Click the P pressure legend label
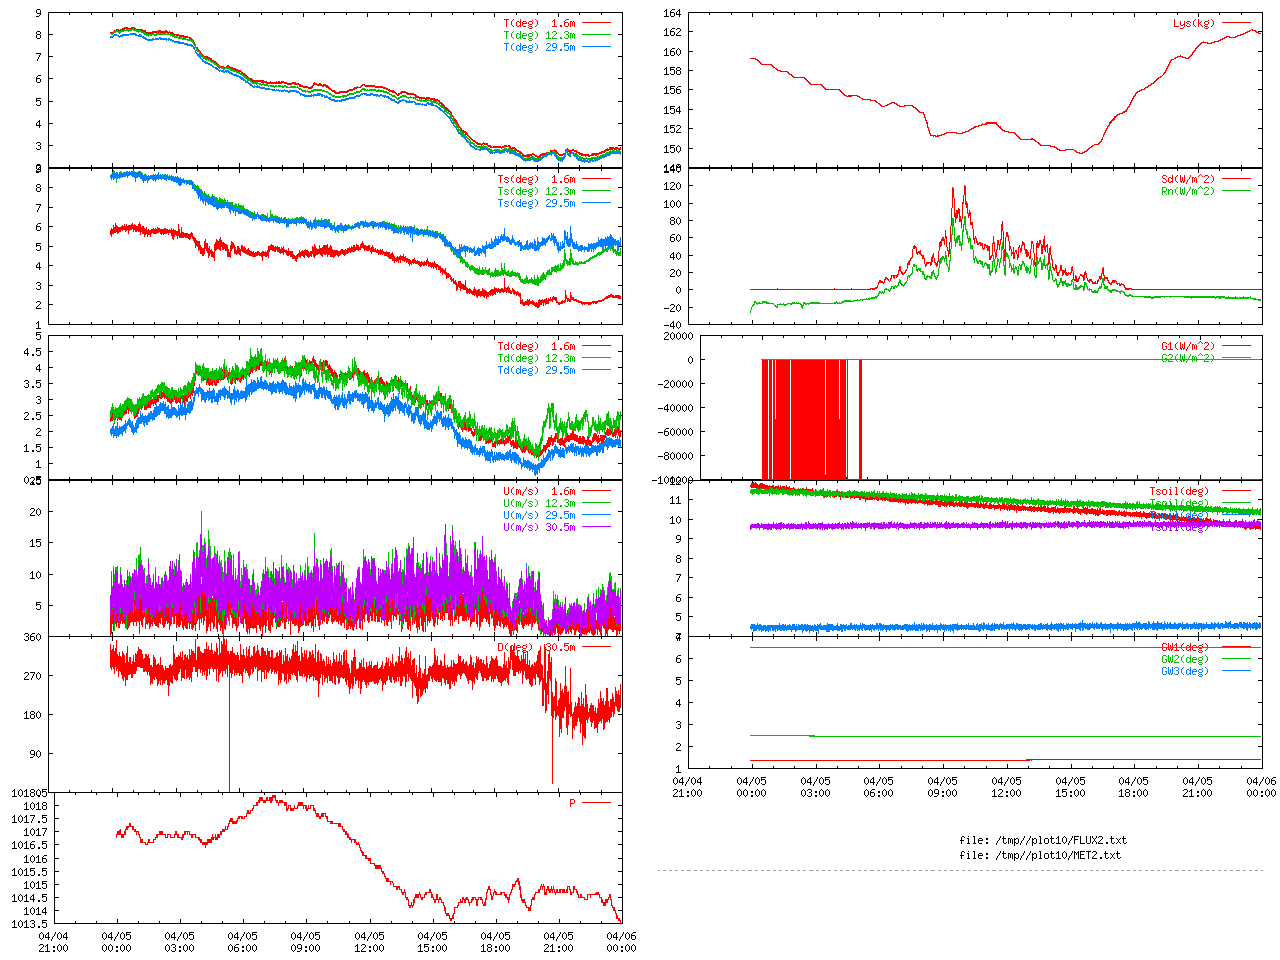This screenshot has height=960, width=1280. 573,803
